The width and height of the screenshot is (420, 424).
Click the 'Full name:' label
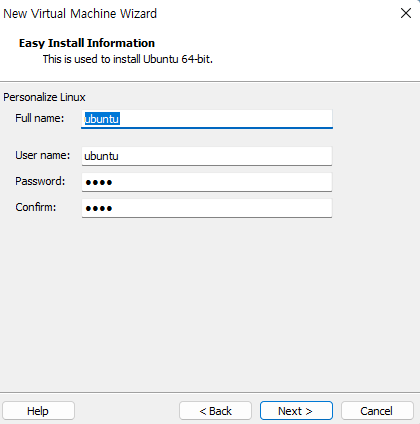[40, 118]
